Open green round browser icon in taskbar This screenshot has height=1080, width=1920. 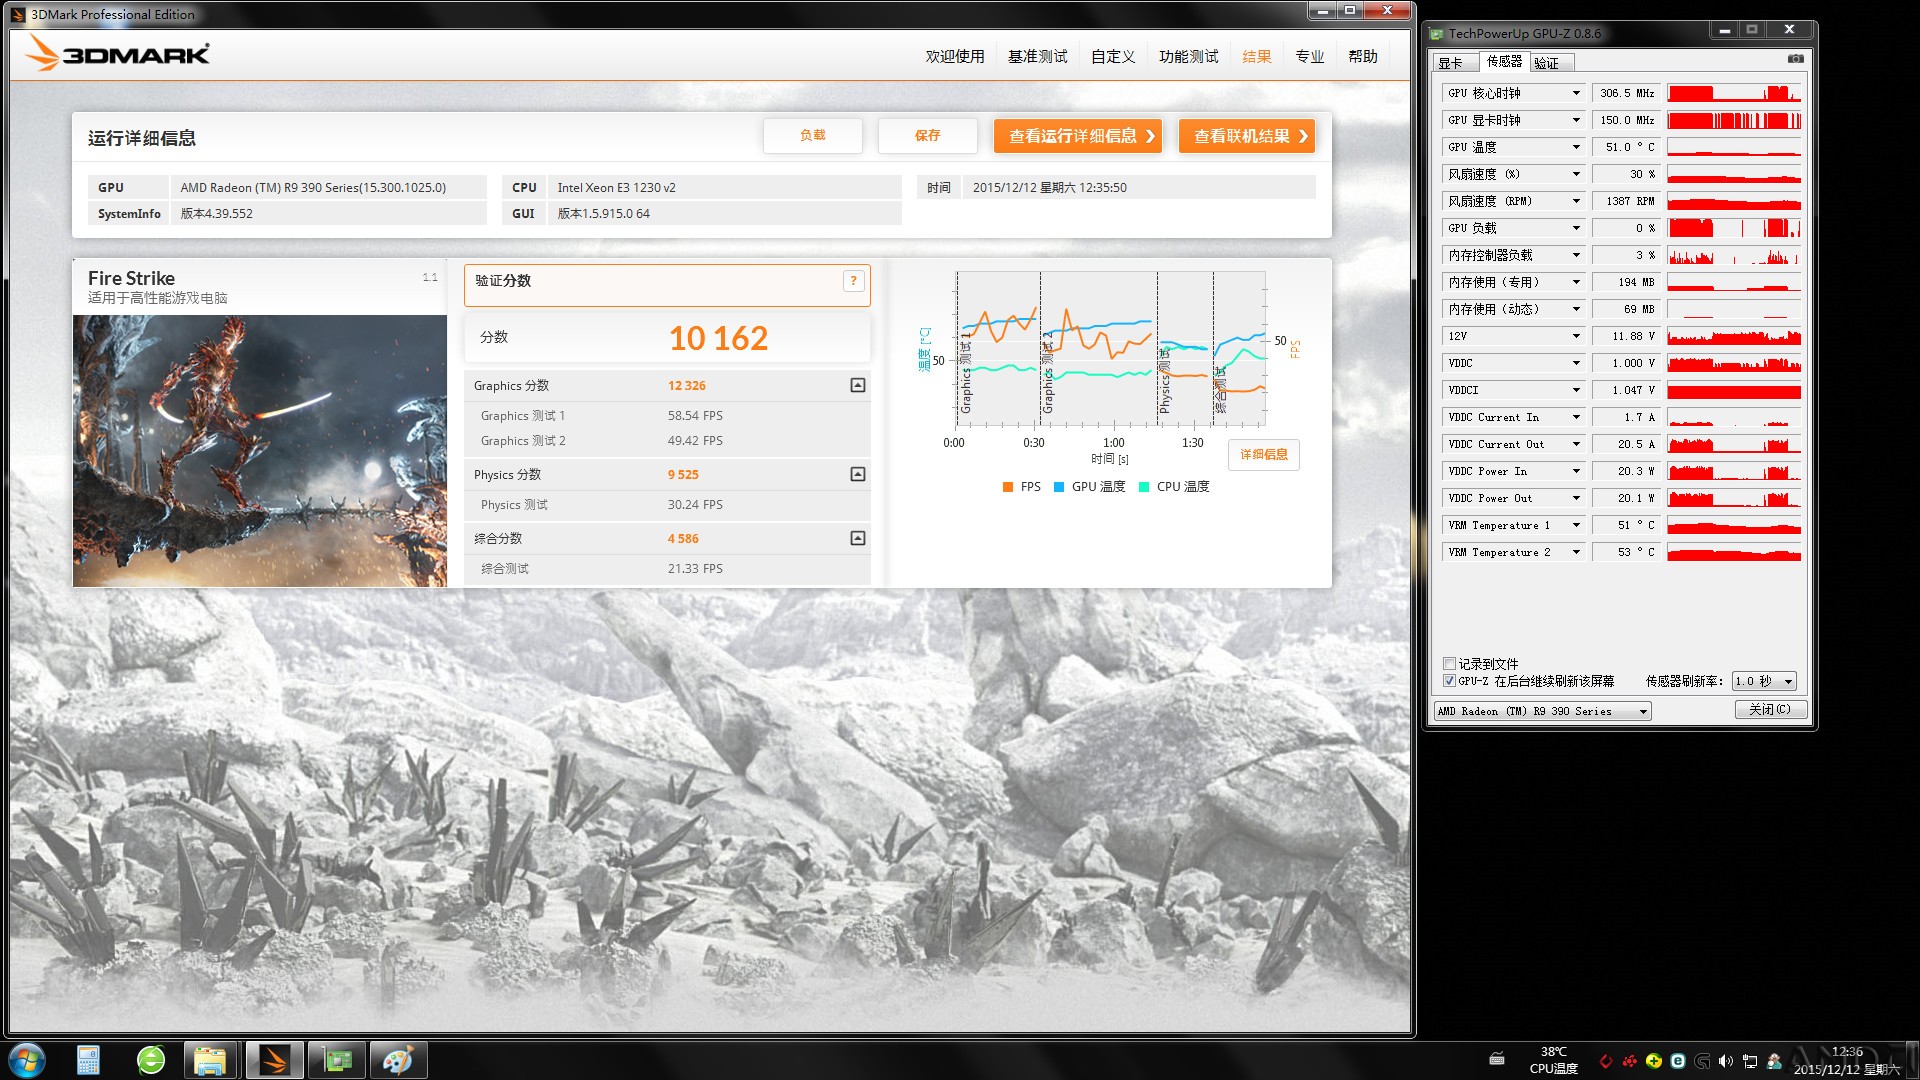[x=151, y=1060]
